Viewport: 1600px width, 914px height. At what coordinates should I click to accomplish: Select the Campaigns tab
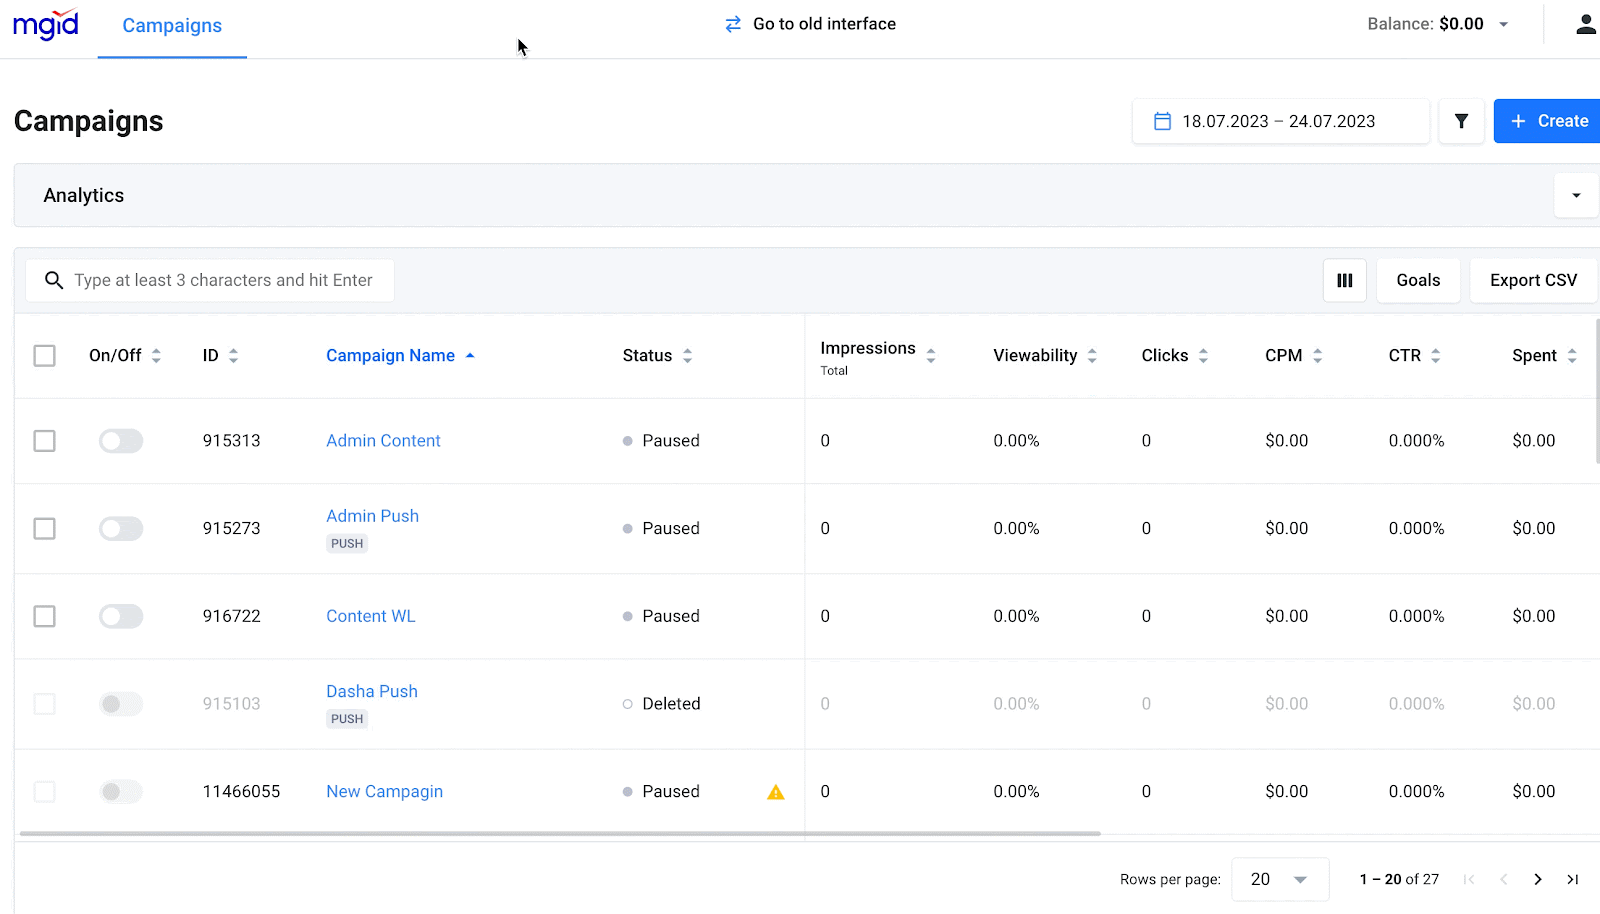pyautogui.click(x=171, y=27)
